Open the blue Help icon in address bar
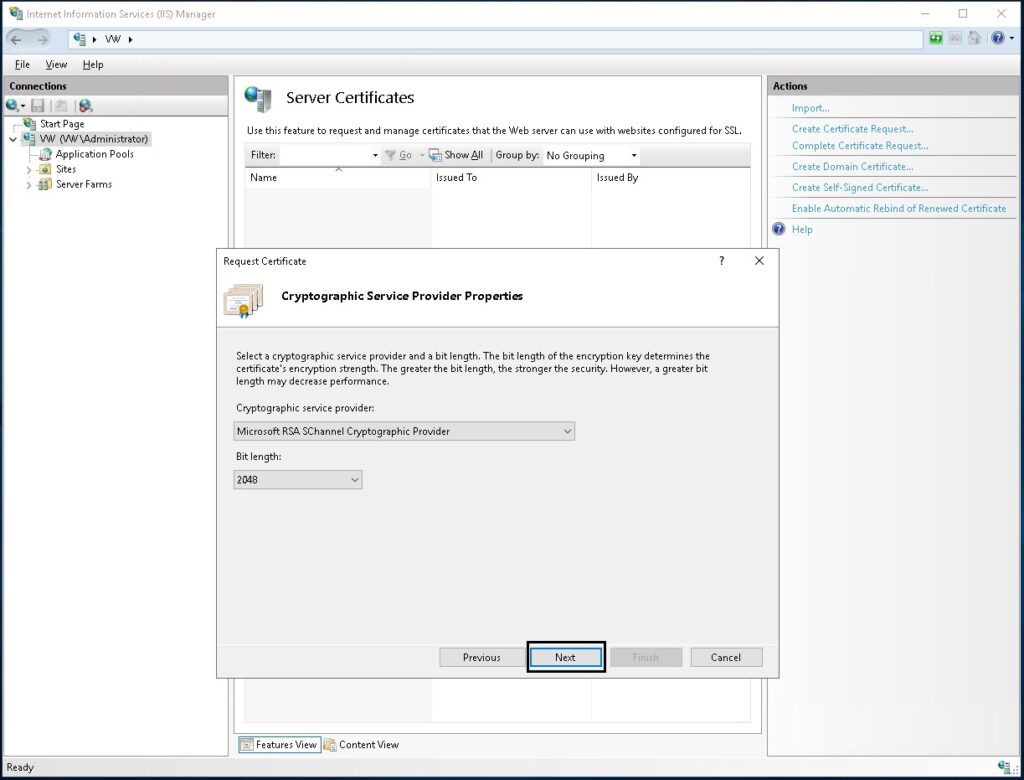Viewport: 1024px width, 780px height. [x=996, y=39]
